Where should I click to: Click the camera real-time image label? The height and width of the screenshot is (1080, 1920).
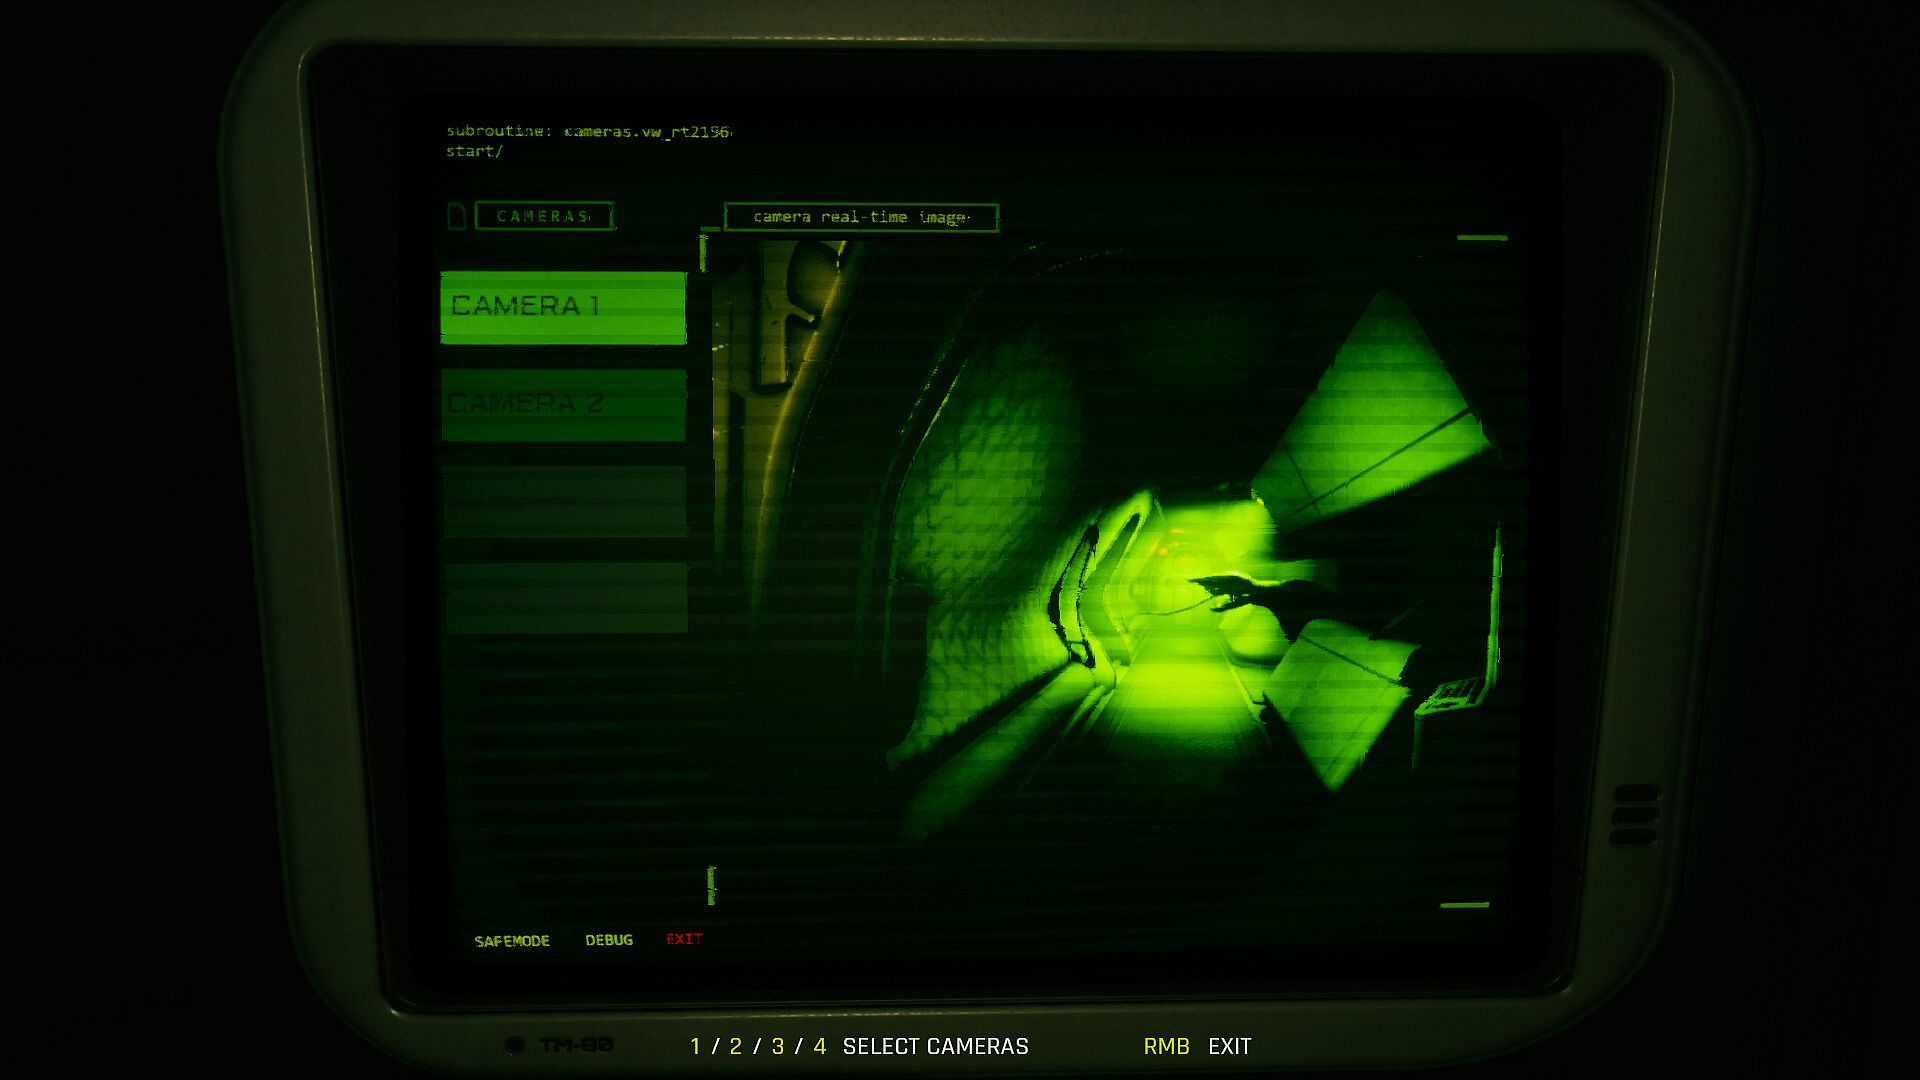(x=860, y=217)
